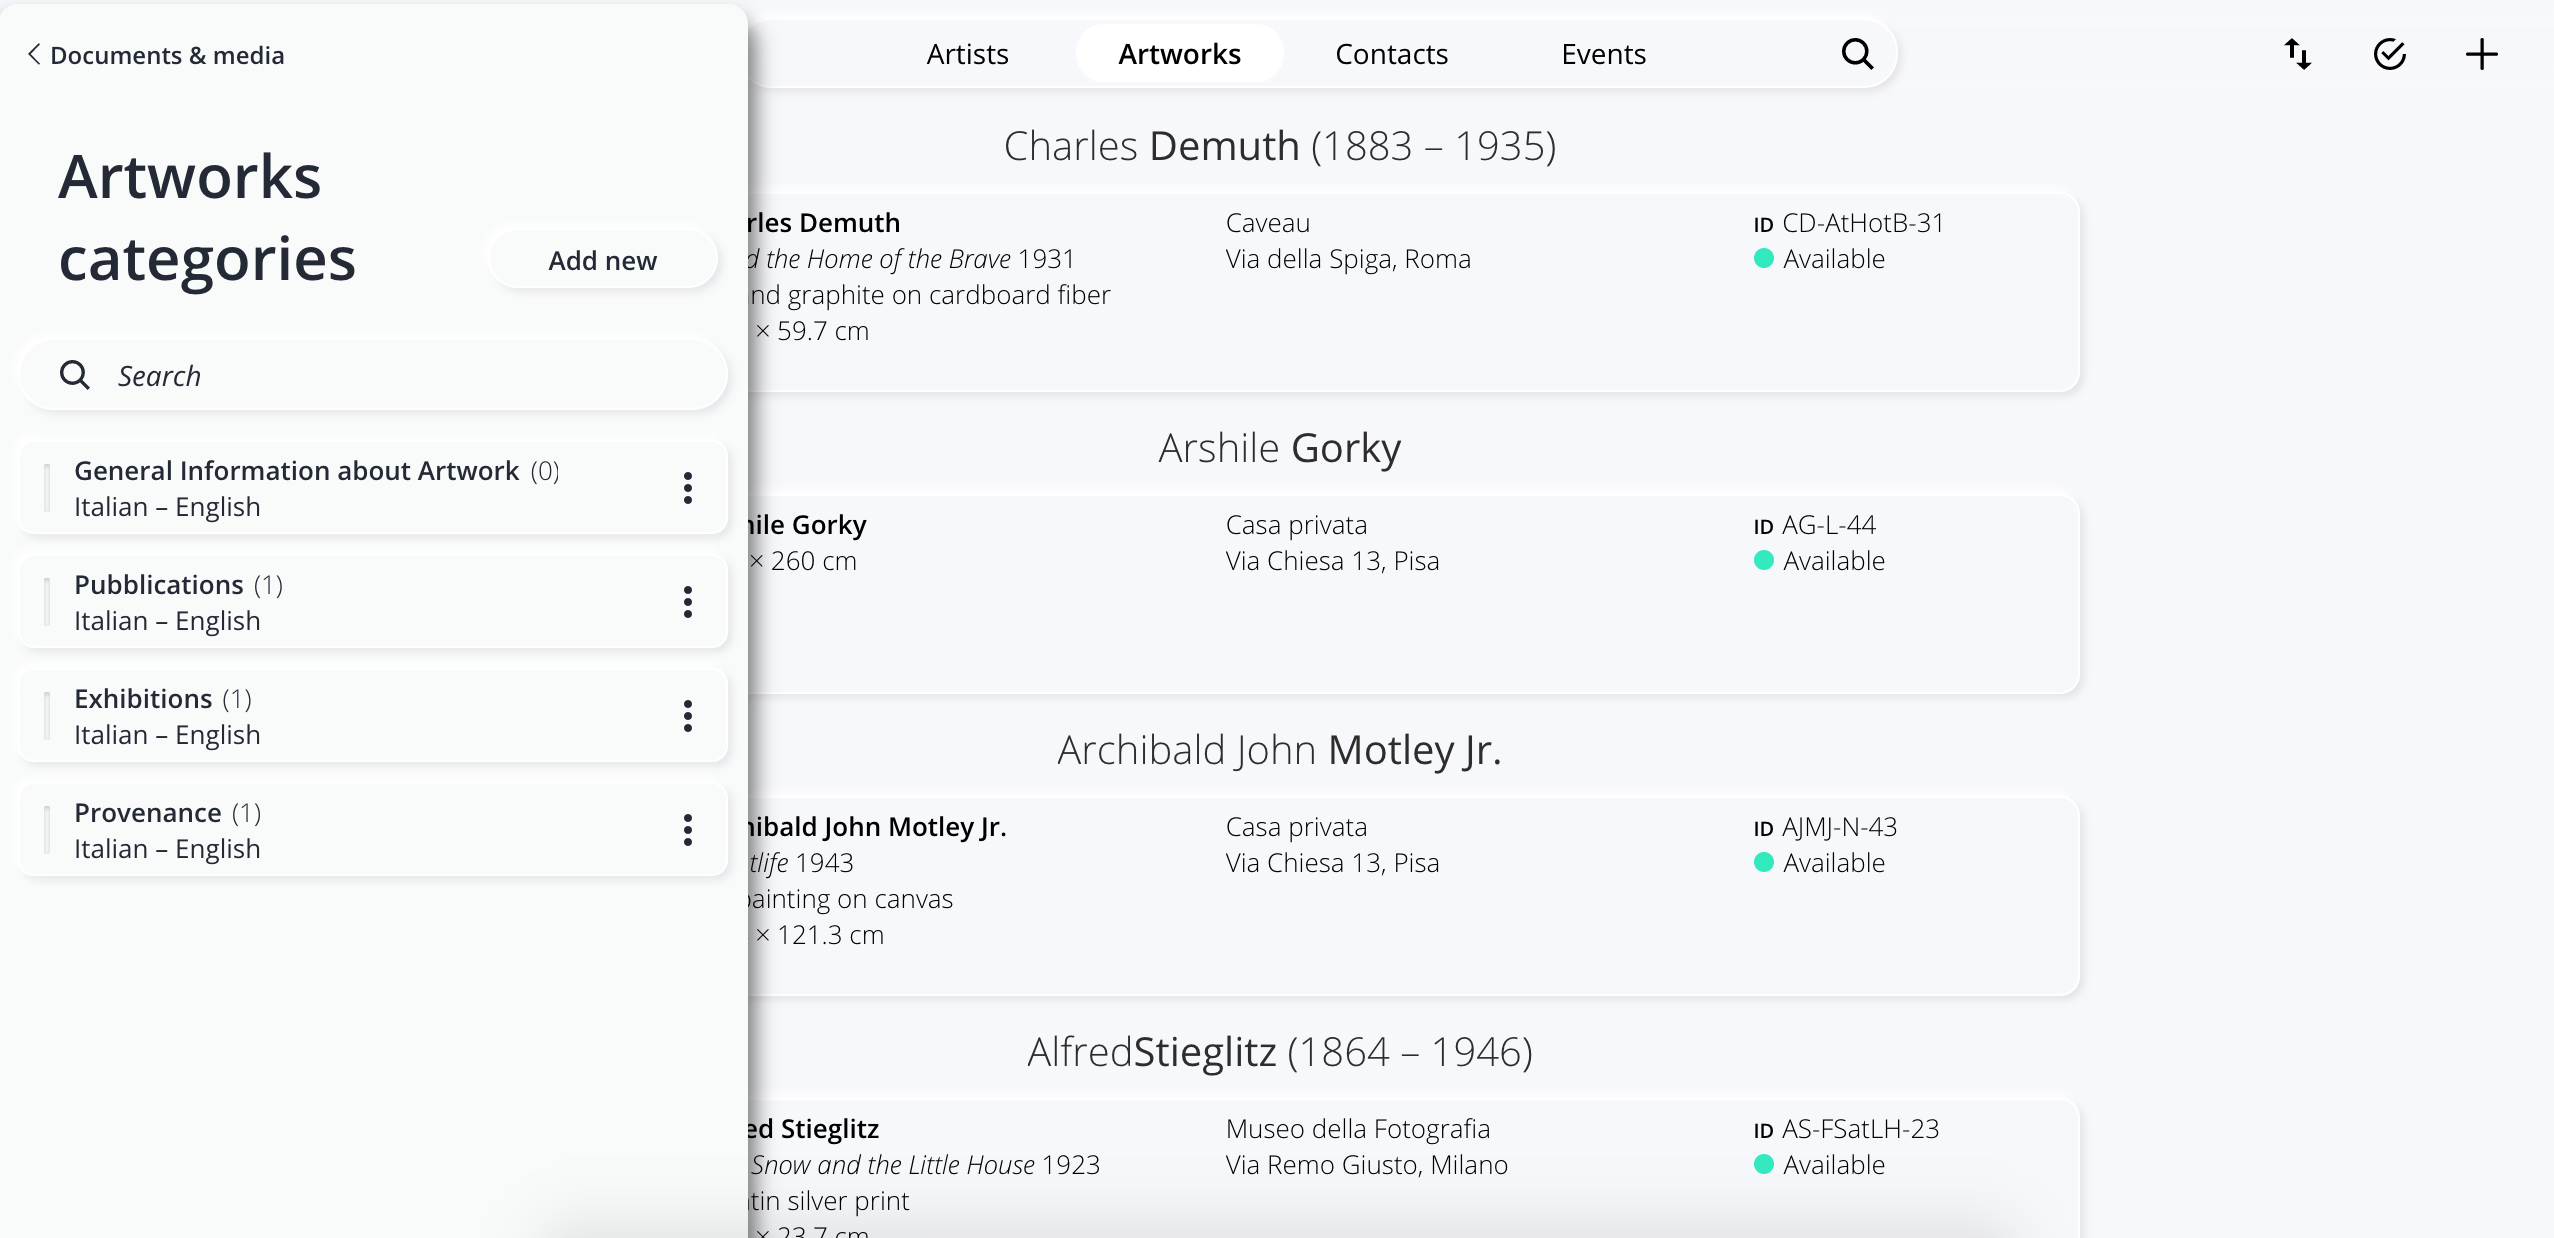2554x1238 pixels.
Task: Click the Caveau location text
Action: [1267, 223]
